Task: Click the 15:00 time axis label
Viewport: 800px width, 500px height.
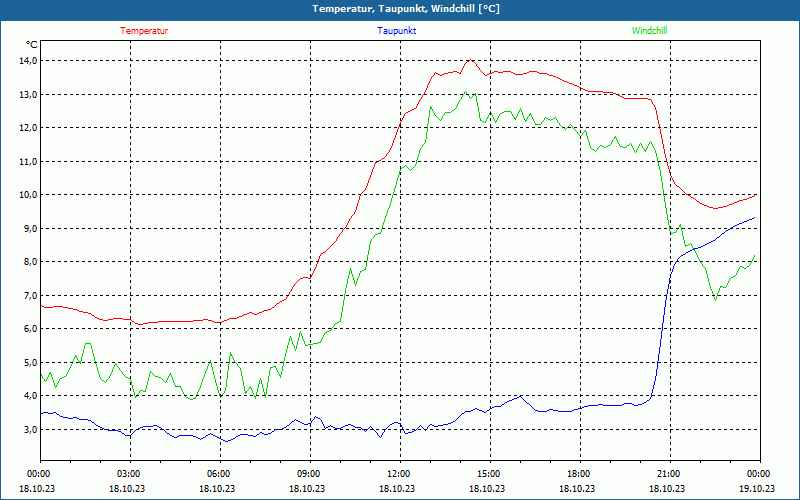Action: 488,474
